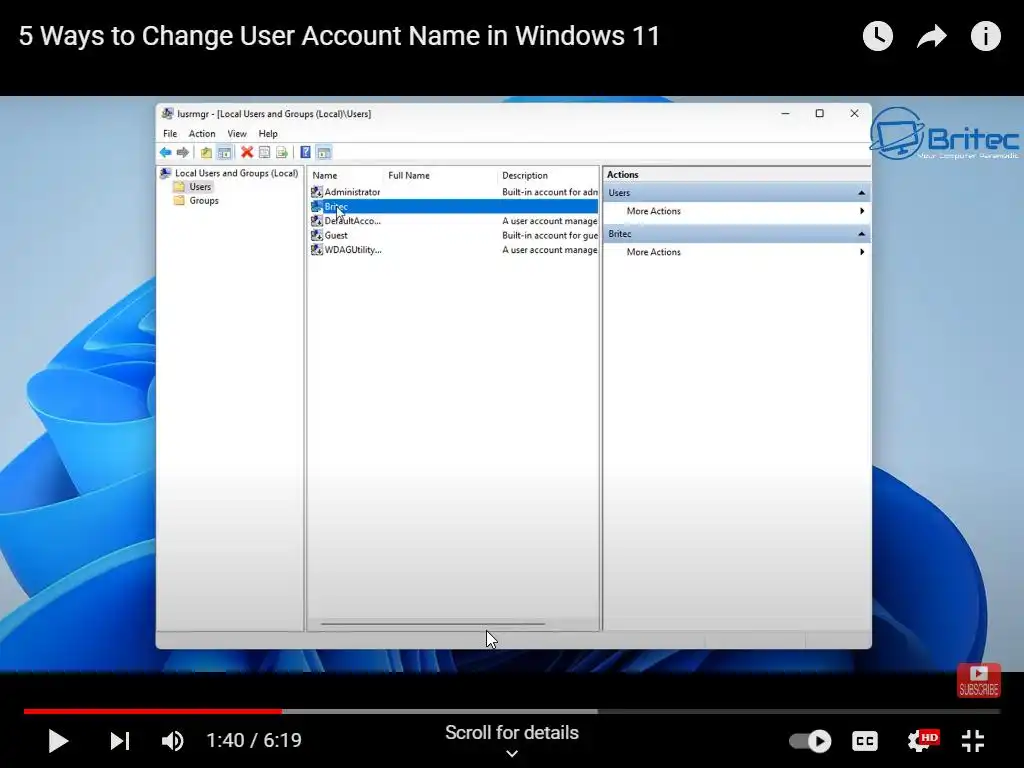This screenshot has width=1024, height=768.
Task: Click the Guest user account icon
Action: click(x=317, y=235)
